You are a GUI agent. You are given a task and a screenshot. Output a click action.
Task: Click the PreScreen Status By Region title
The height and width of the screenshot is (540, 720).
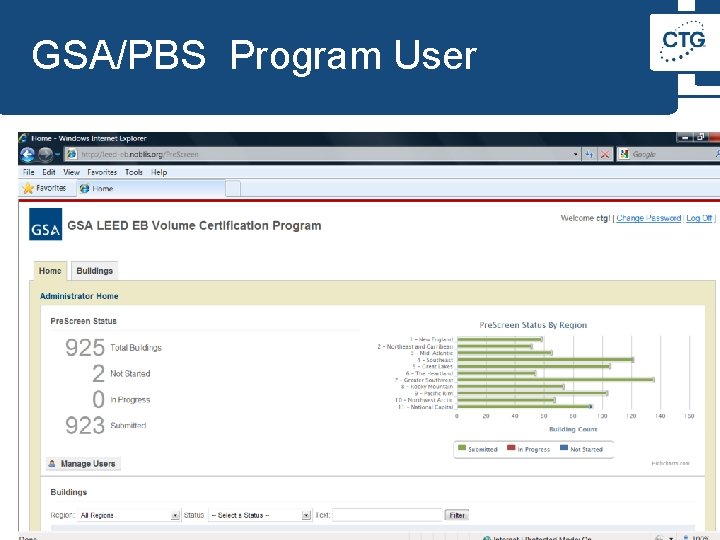(x=533, y=325)
